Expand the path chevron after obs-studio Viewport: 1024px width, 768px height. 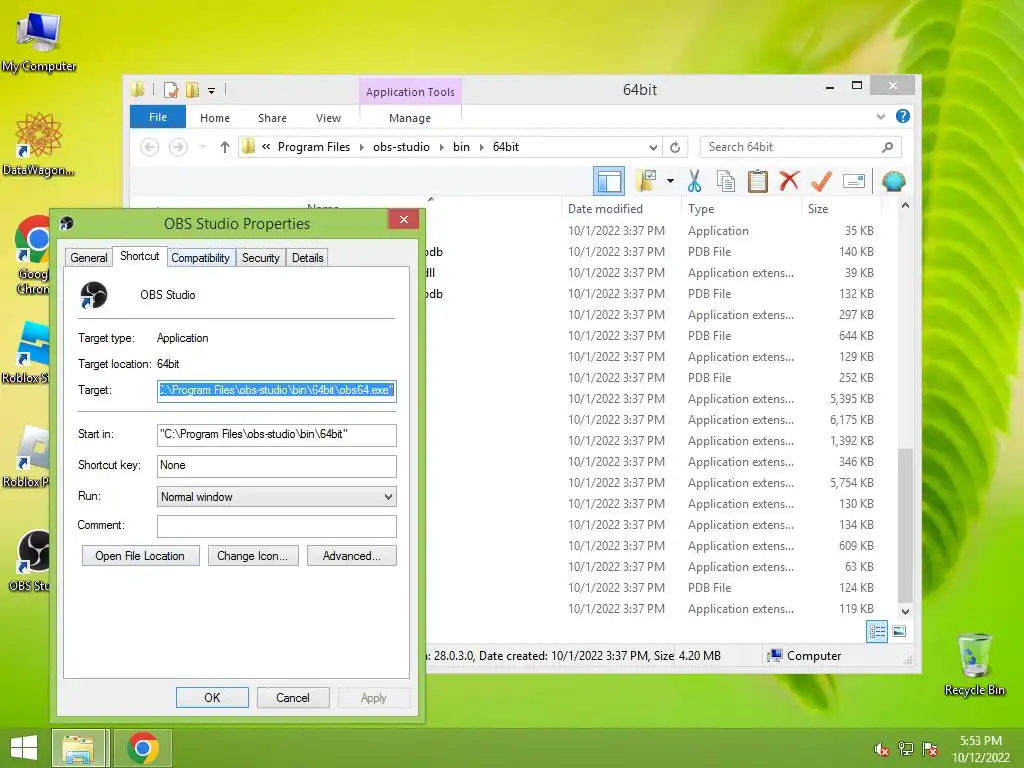441,148
